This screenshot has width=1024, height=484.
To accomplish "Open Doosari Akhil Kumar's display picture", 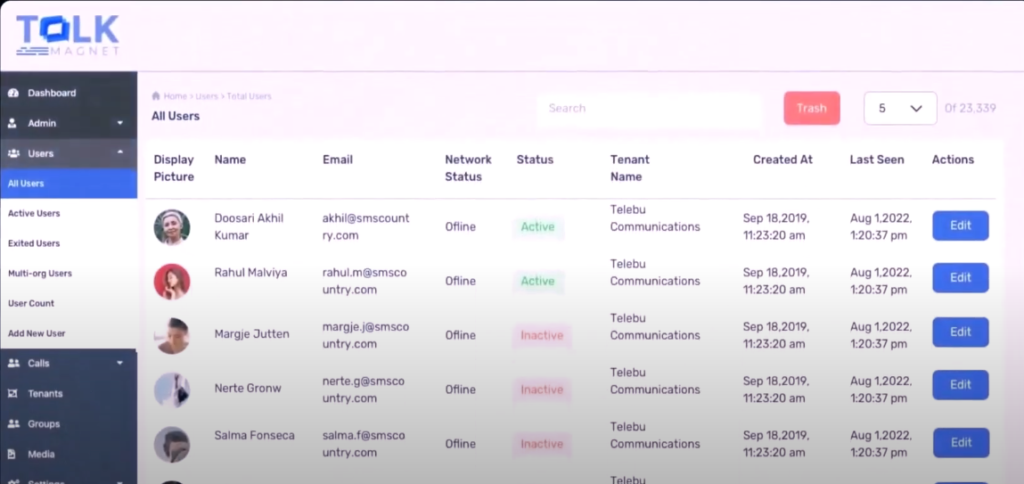I will coord(172,227).
